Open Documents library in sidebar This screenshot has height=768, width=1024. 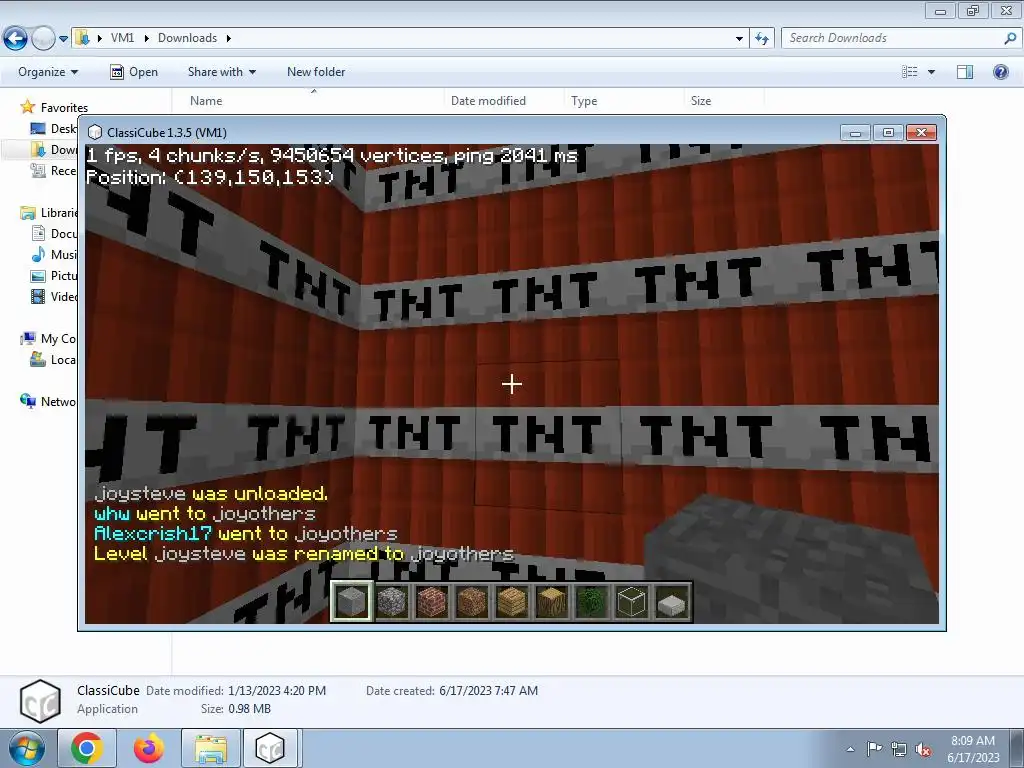tap(54, 234)
